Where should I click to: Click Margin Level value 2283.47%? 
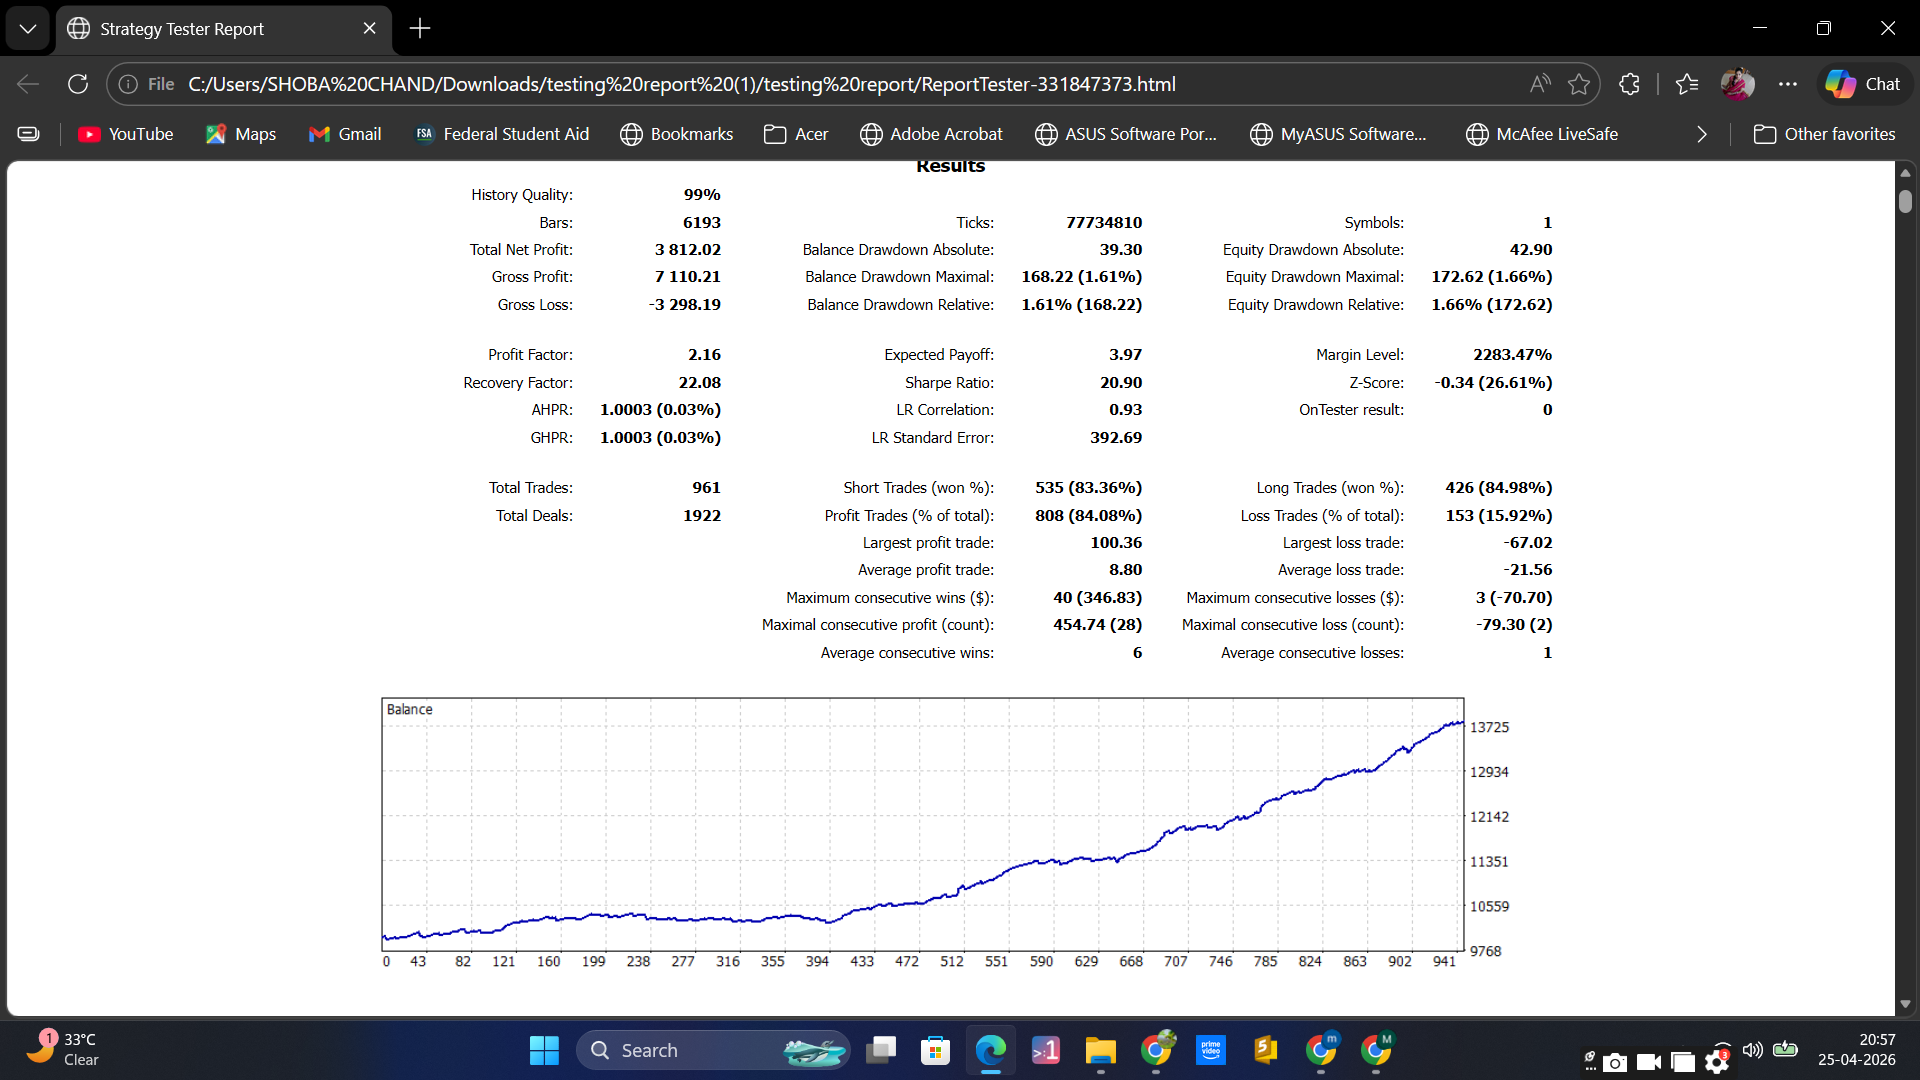click(1512, 355)
